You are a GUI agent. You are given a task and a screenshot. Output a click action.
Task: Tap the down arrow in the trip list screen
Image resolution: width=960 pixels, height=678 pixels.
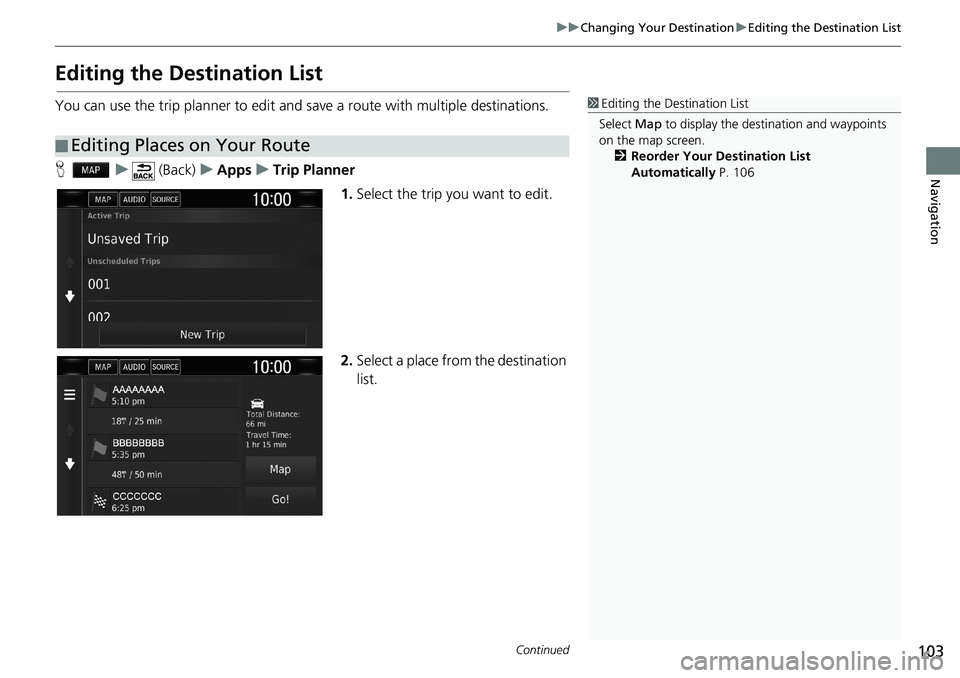pos(70,296)
